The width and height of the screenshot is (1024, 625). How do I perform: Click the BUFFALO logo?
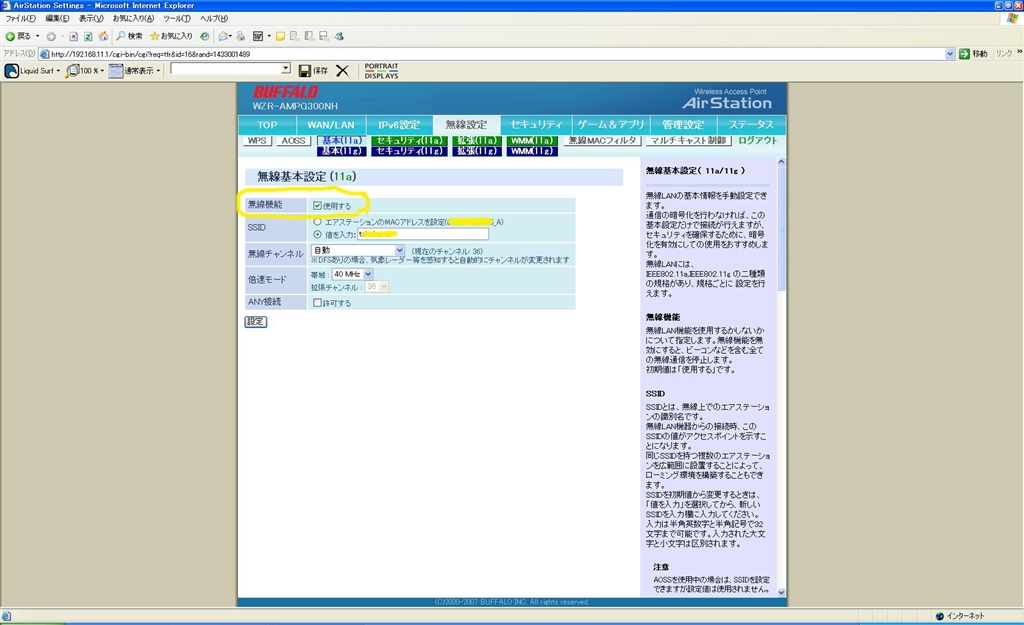coord(285,91)
